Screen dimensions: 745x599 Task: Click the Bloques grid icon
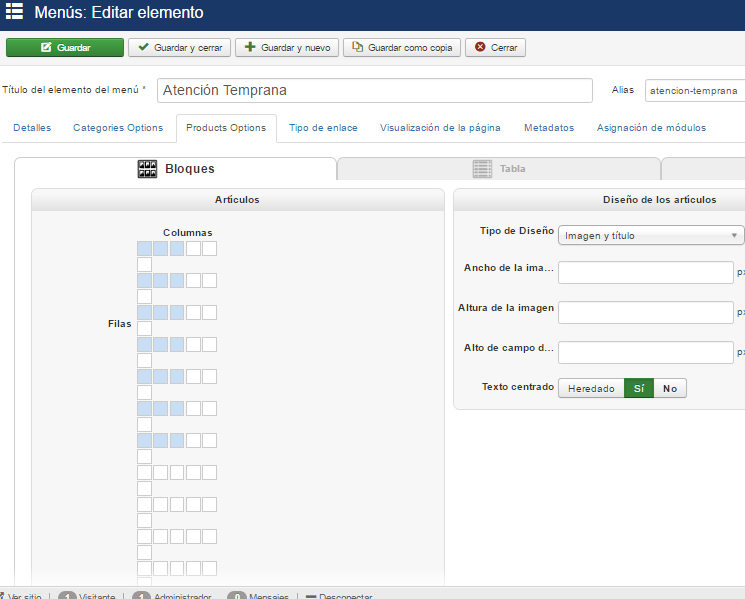point(147,169)
